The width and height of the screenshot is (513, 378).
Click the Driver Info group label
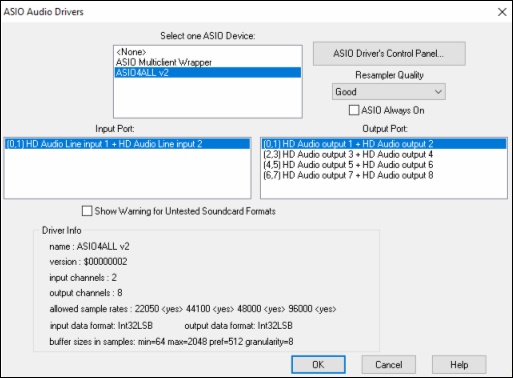point(62,230)
